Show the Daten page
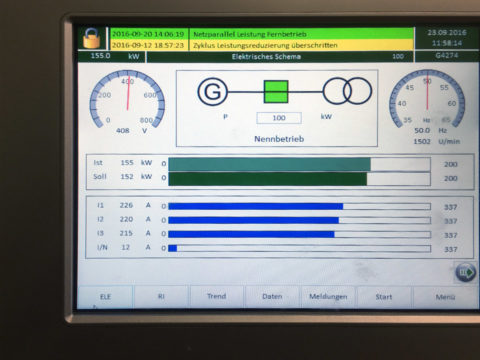This screenshot has width=480, height=360. pyautogui.click(x=272, y=296)
